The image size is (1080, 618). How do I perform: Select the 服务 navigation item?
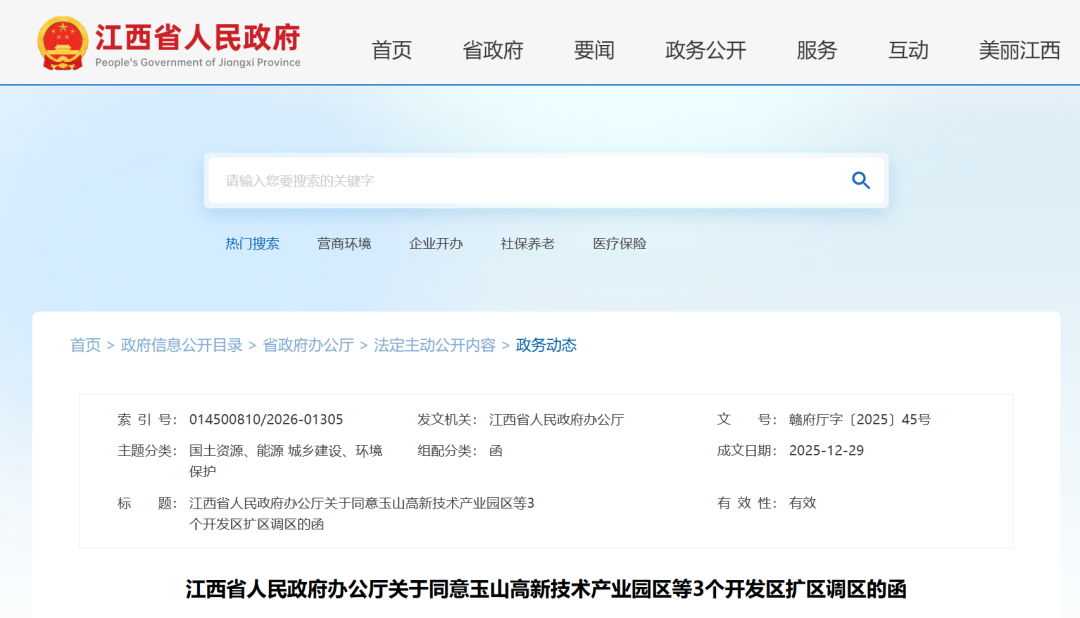pyautogui.click(x=816, y=50)
